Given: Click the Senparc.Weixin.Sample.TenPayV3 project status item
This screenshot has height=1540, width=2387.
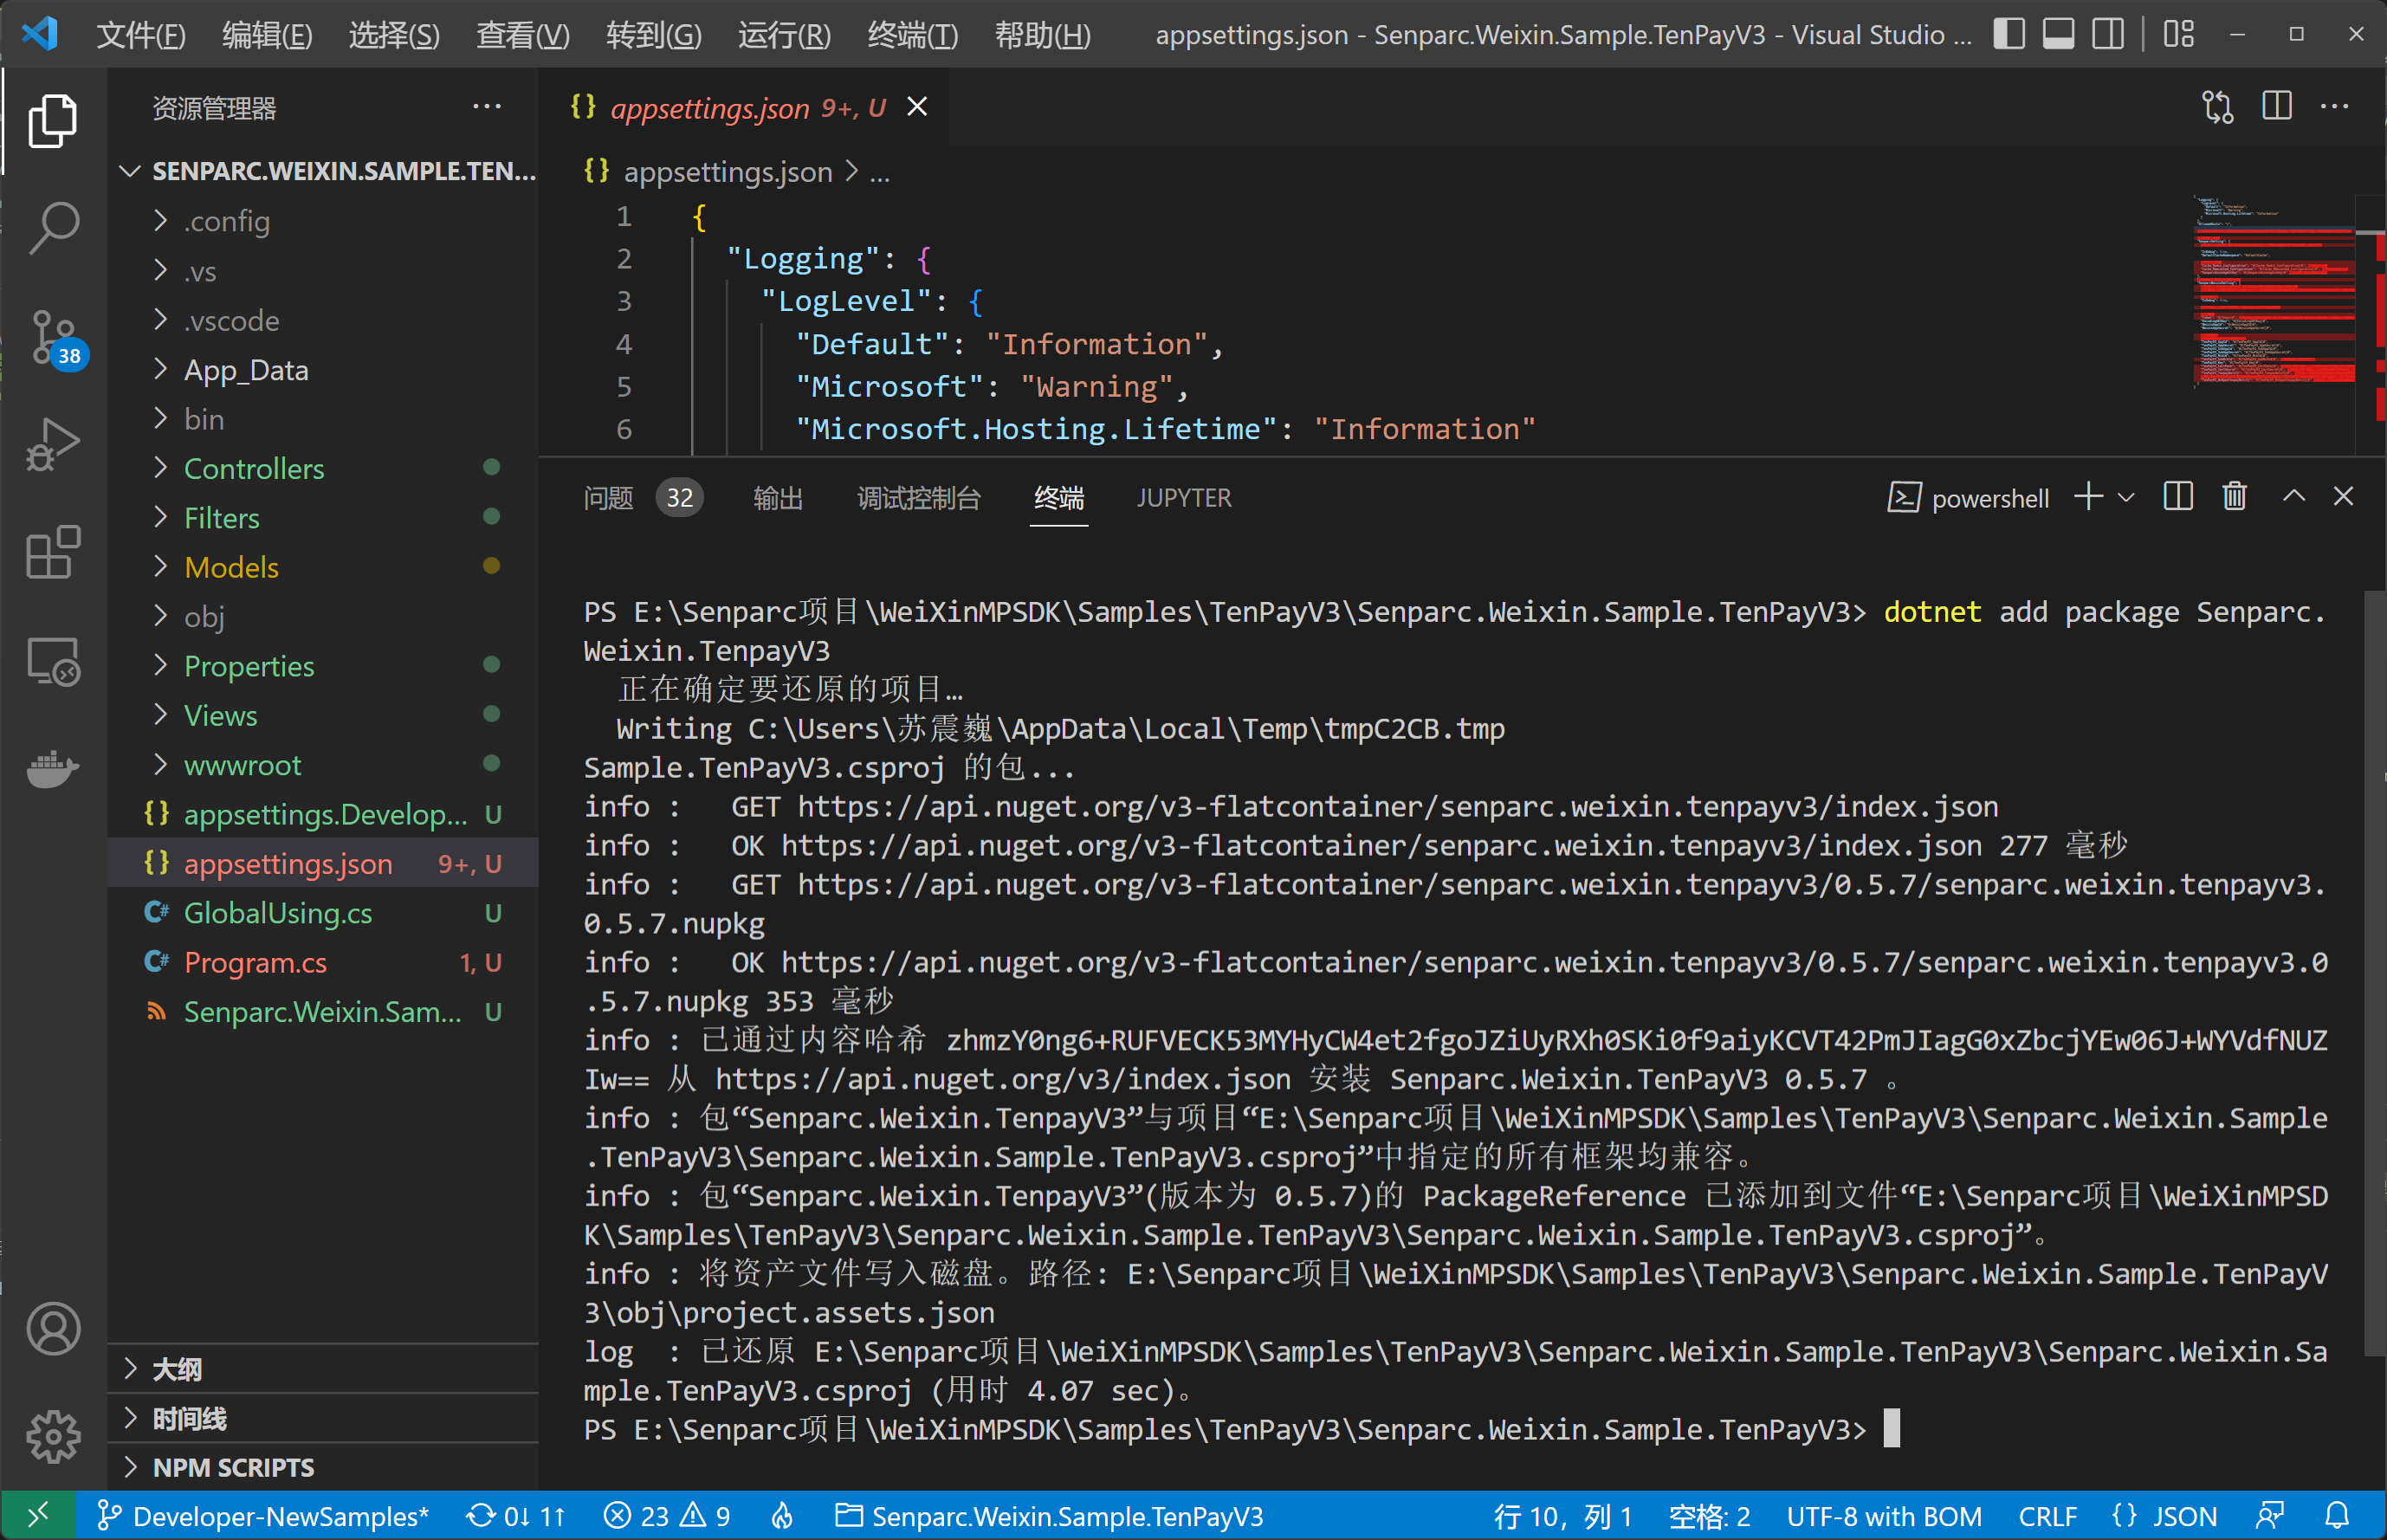Looking at the screenshot, I should (x=1049, y=1516).
